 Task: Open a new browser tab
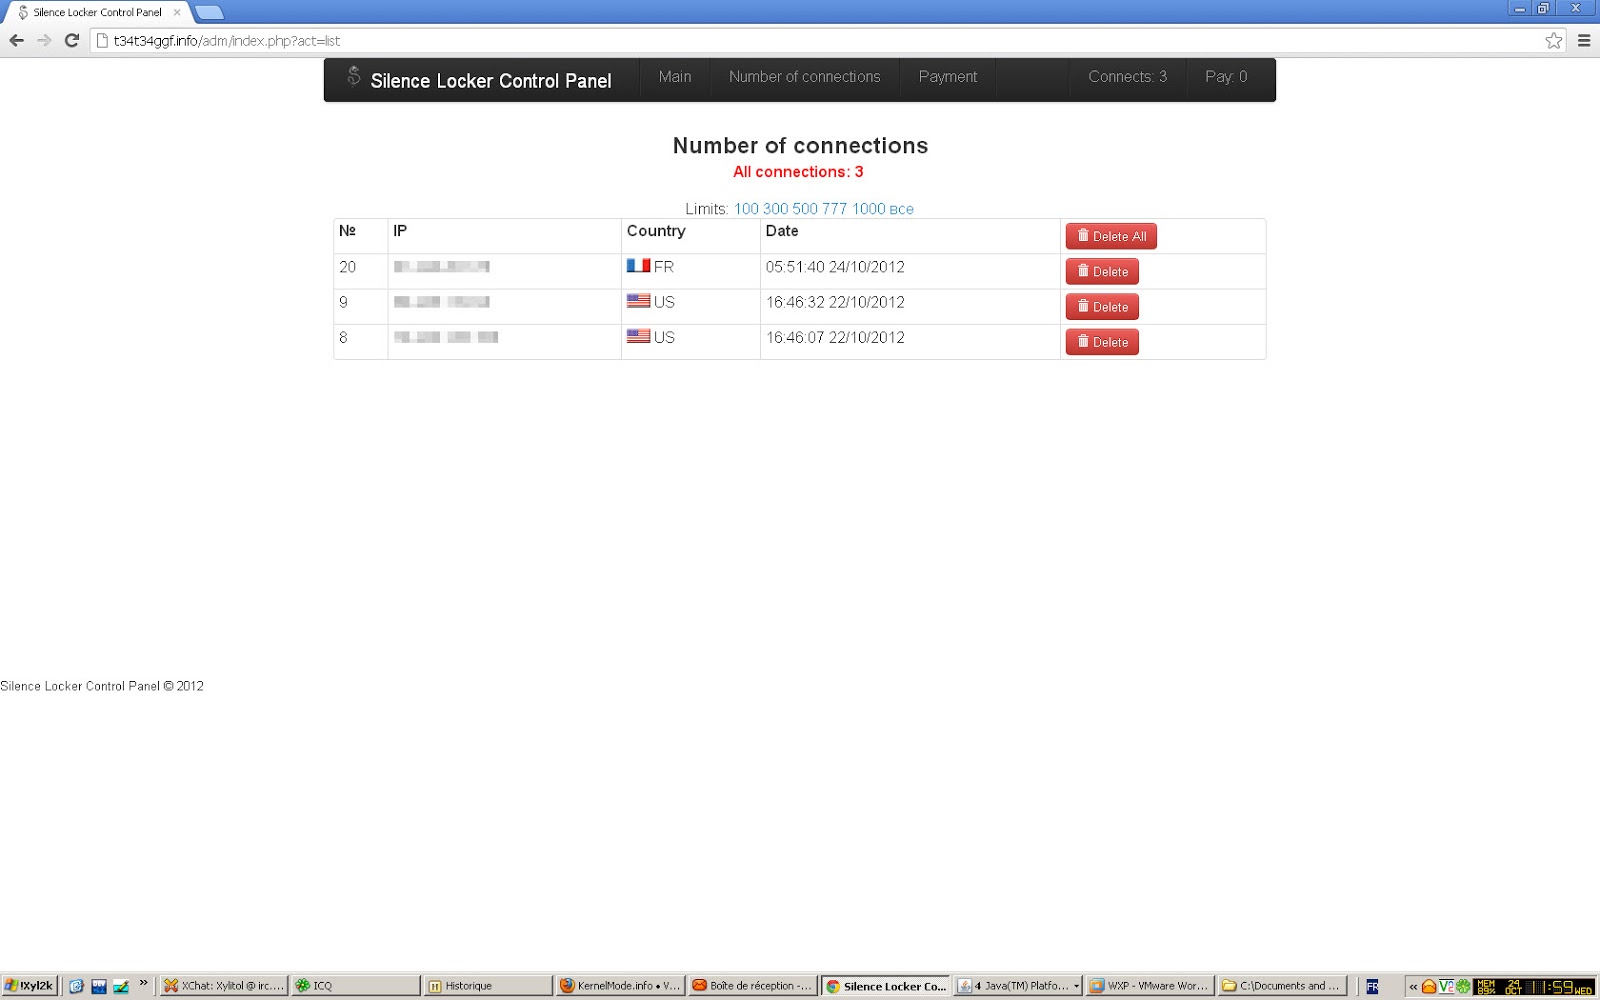(x=209, y=13)
